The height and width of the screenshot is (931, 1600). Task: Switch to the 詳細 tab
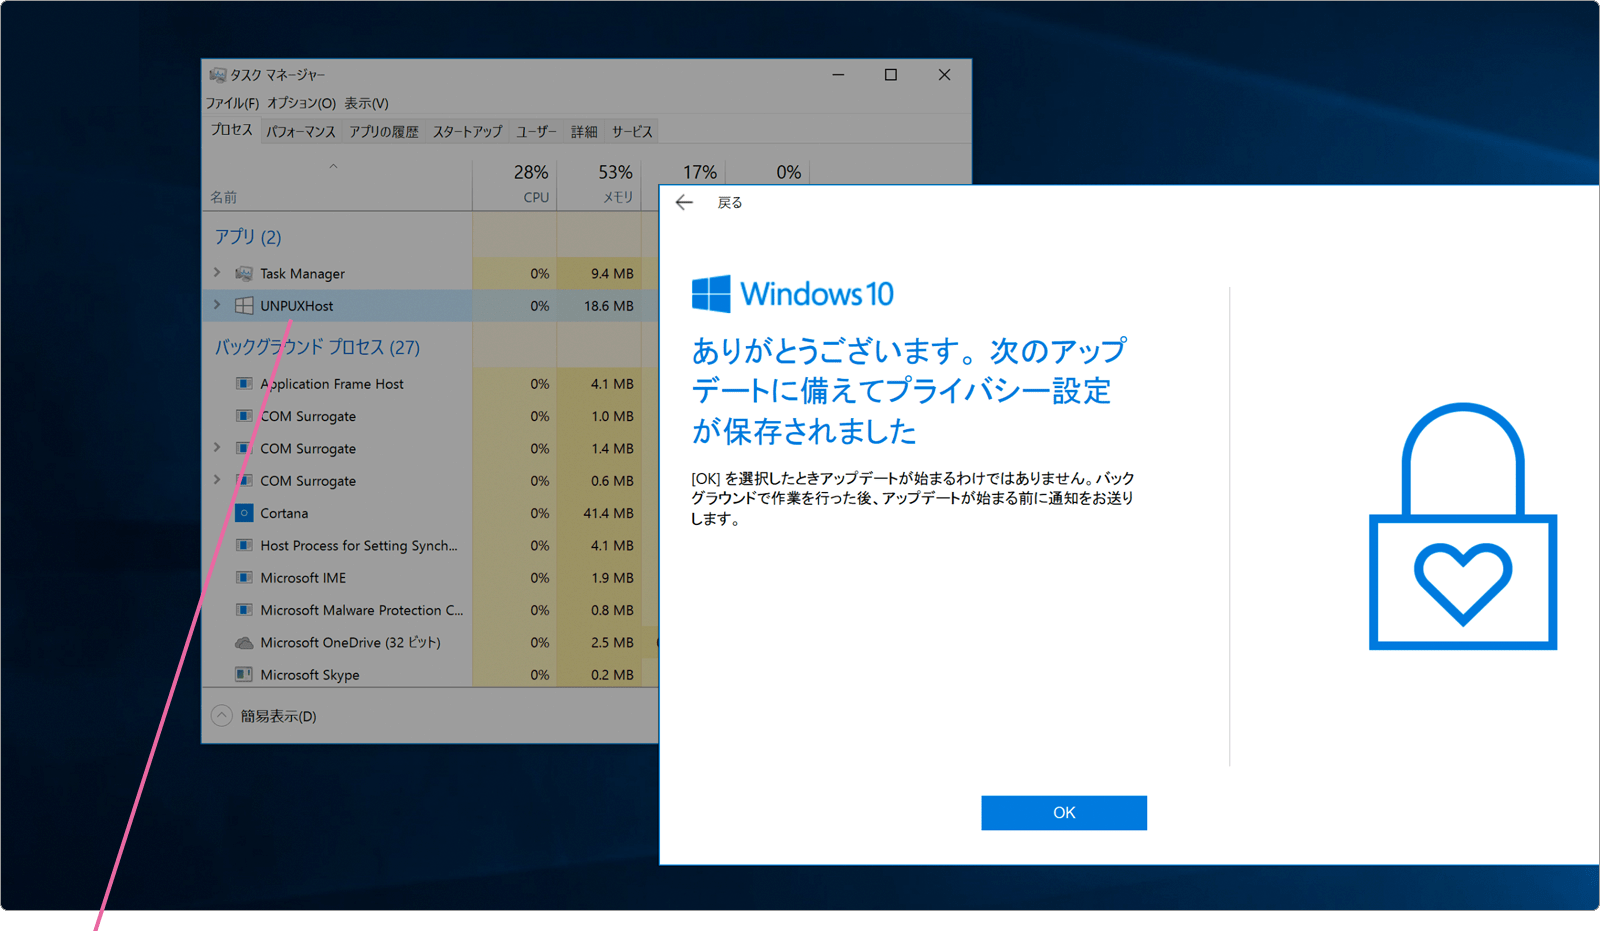pos(585,132)
